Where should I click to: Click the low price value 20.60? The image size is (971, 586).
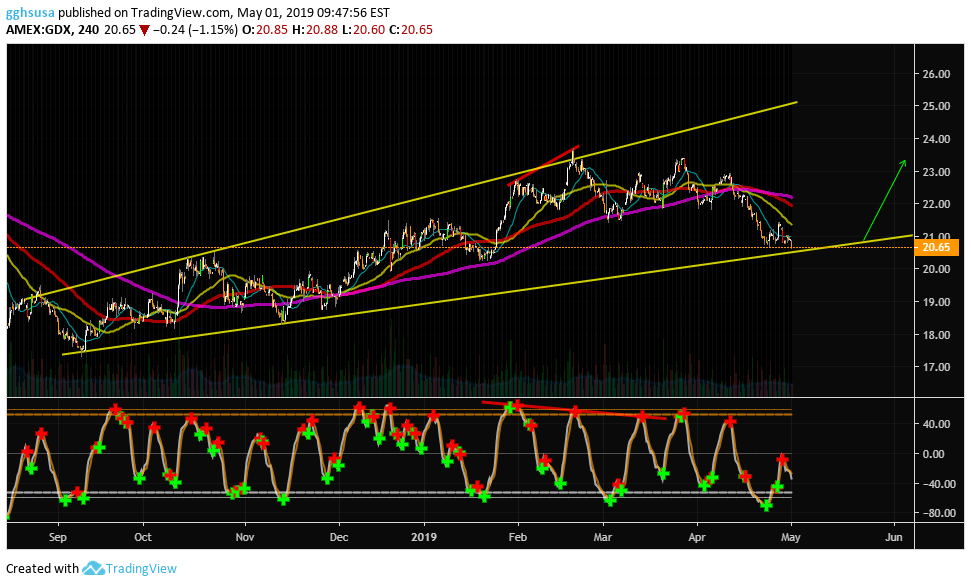(x=368, y=30)
